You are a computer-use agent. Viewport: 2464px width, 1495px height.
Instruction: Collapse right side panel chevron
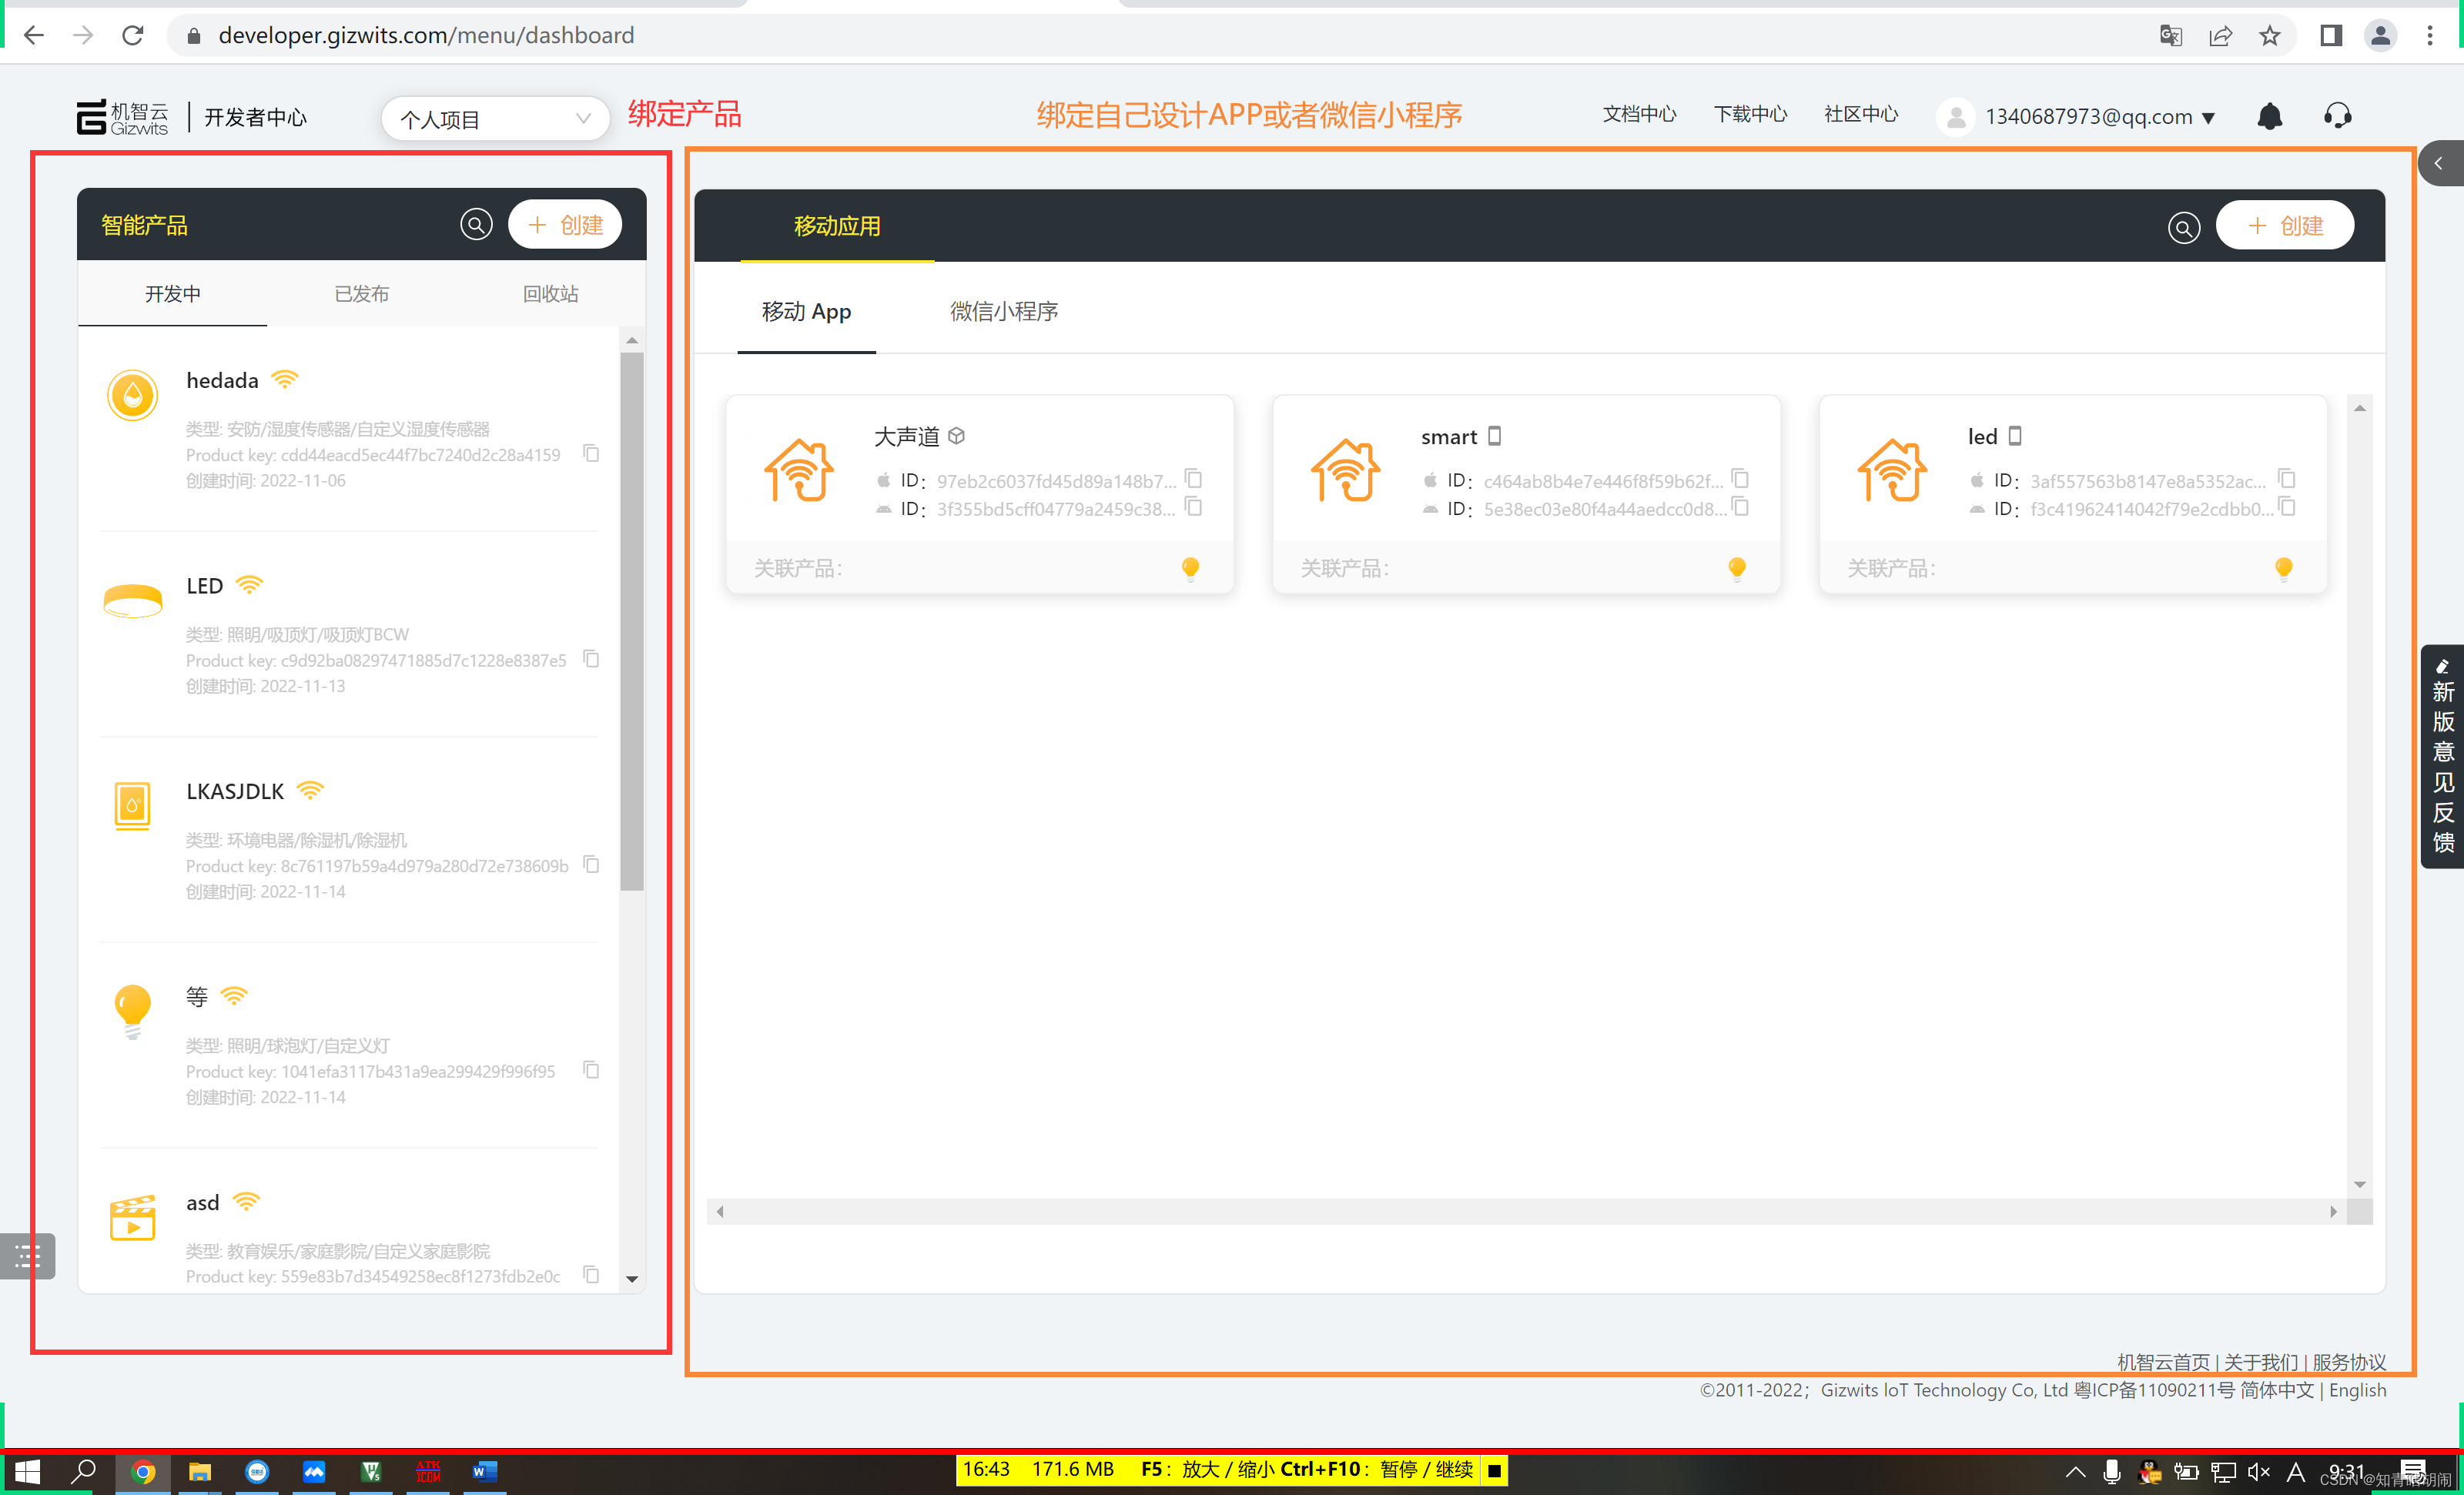click(x=2438, y=163)
